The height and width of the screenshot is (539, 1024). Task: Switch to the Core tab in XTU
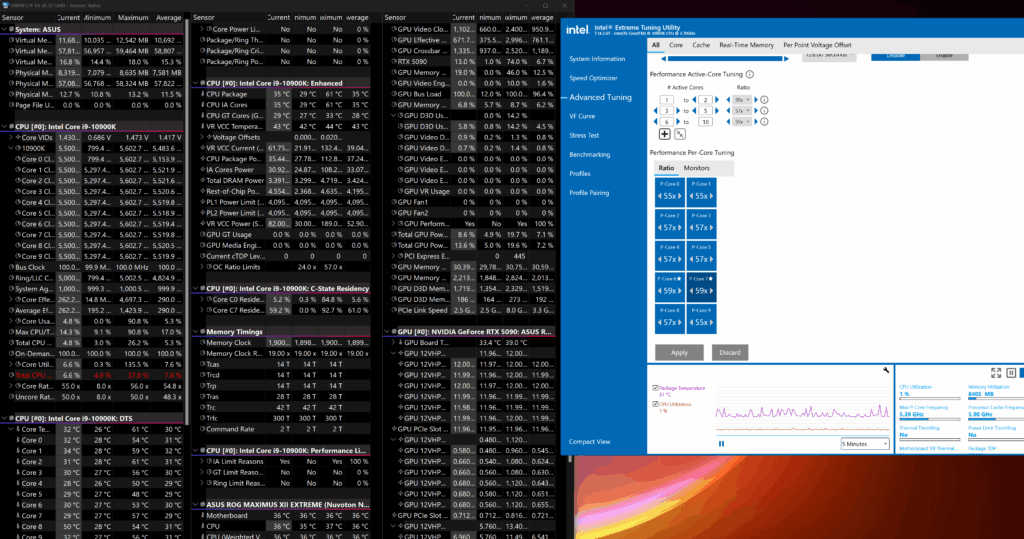pyautogui.click(x=676, y=45)
